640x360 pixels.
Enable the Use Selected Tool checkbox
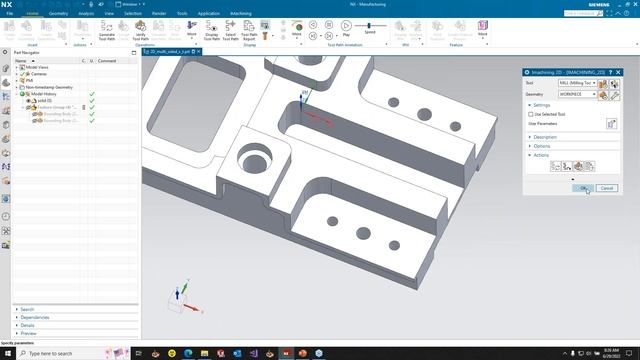click(x=531, y=114)
